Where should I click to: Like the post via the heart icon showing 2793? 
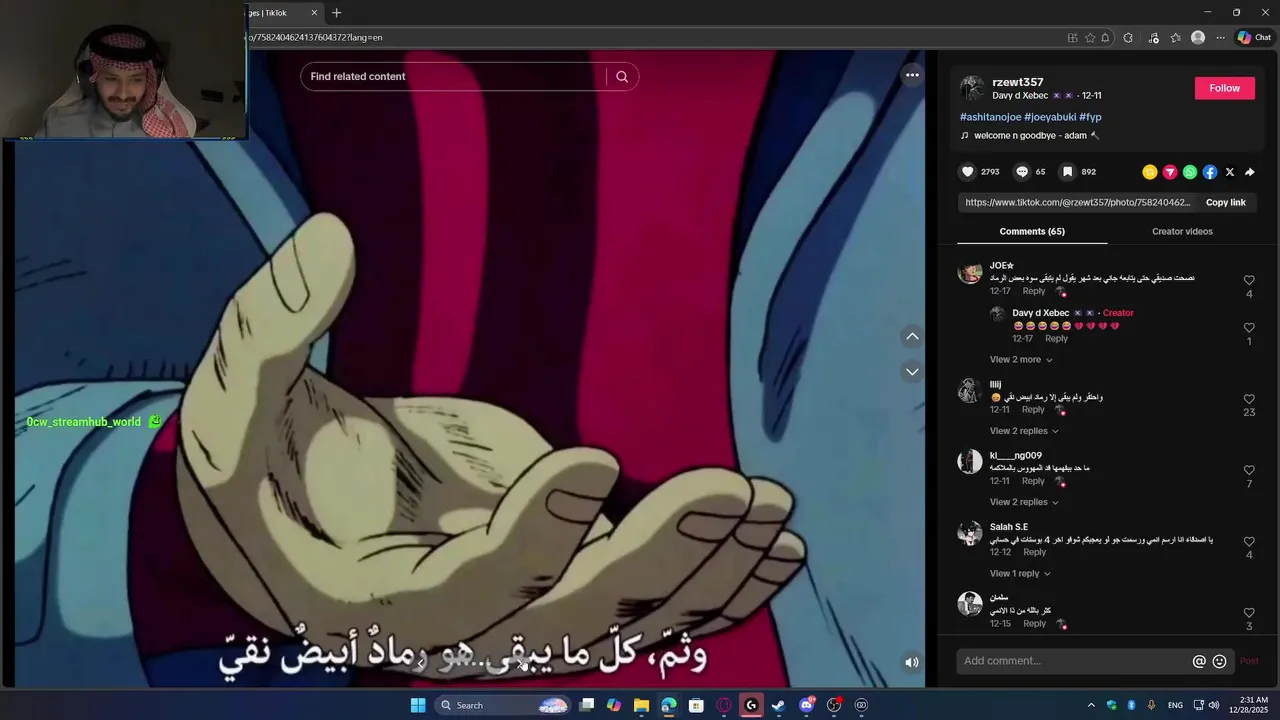[967, 172]
